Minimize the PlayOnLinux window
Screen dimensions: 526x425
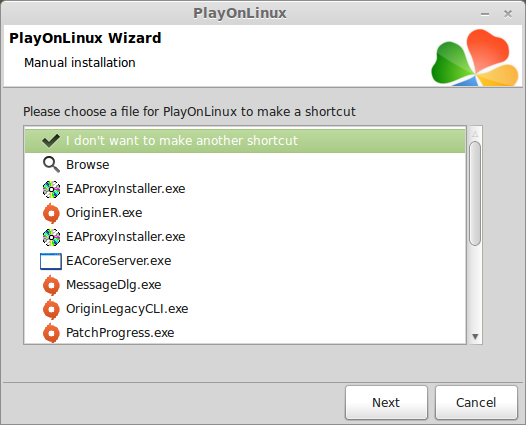click(x=485, y=14)
